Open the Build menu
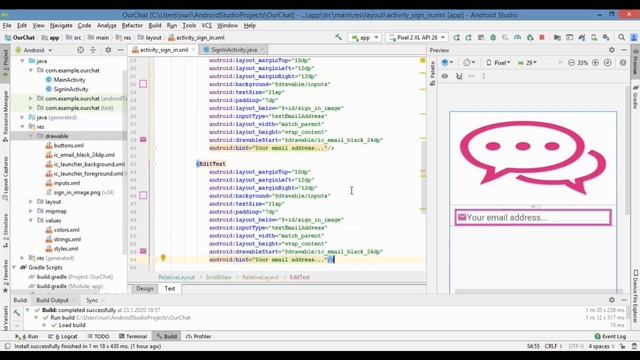Viewport: 640px width, 360px height. pos(155,25)
